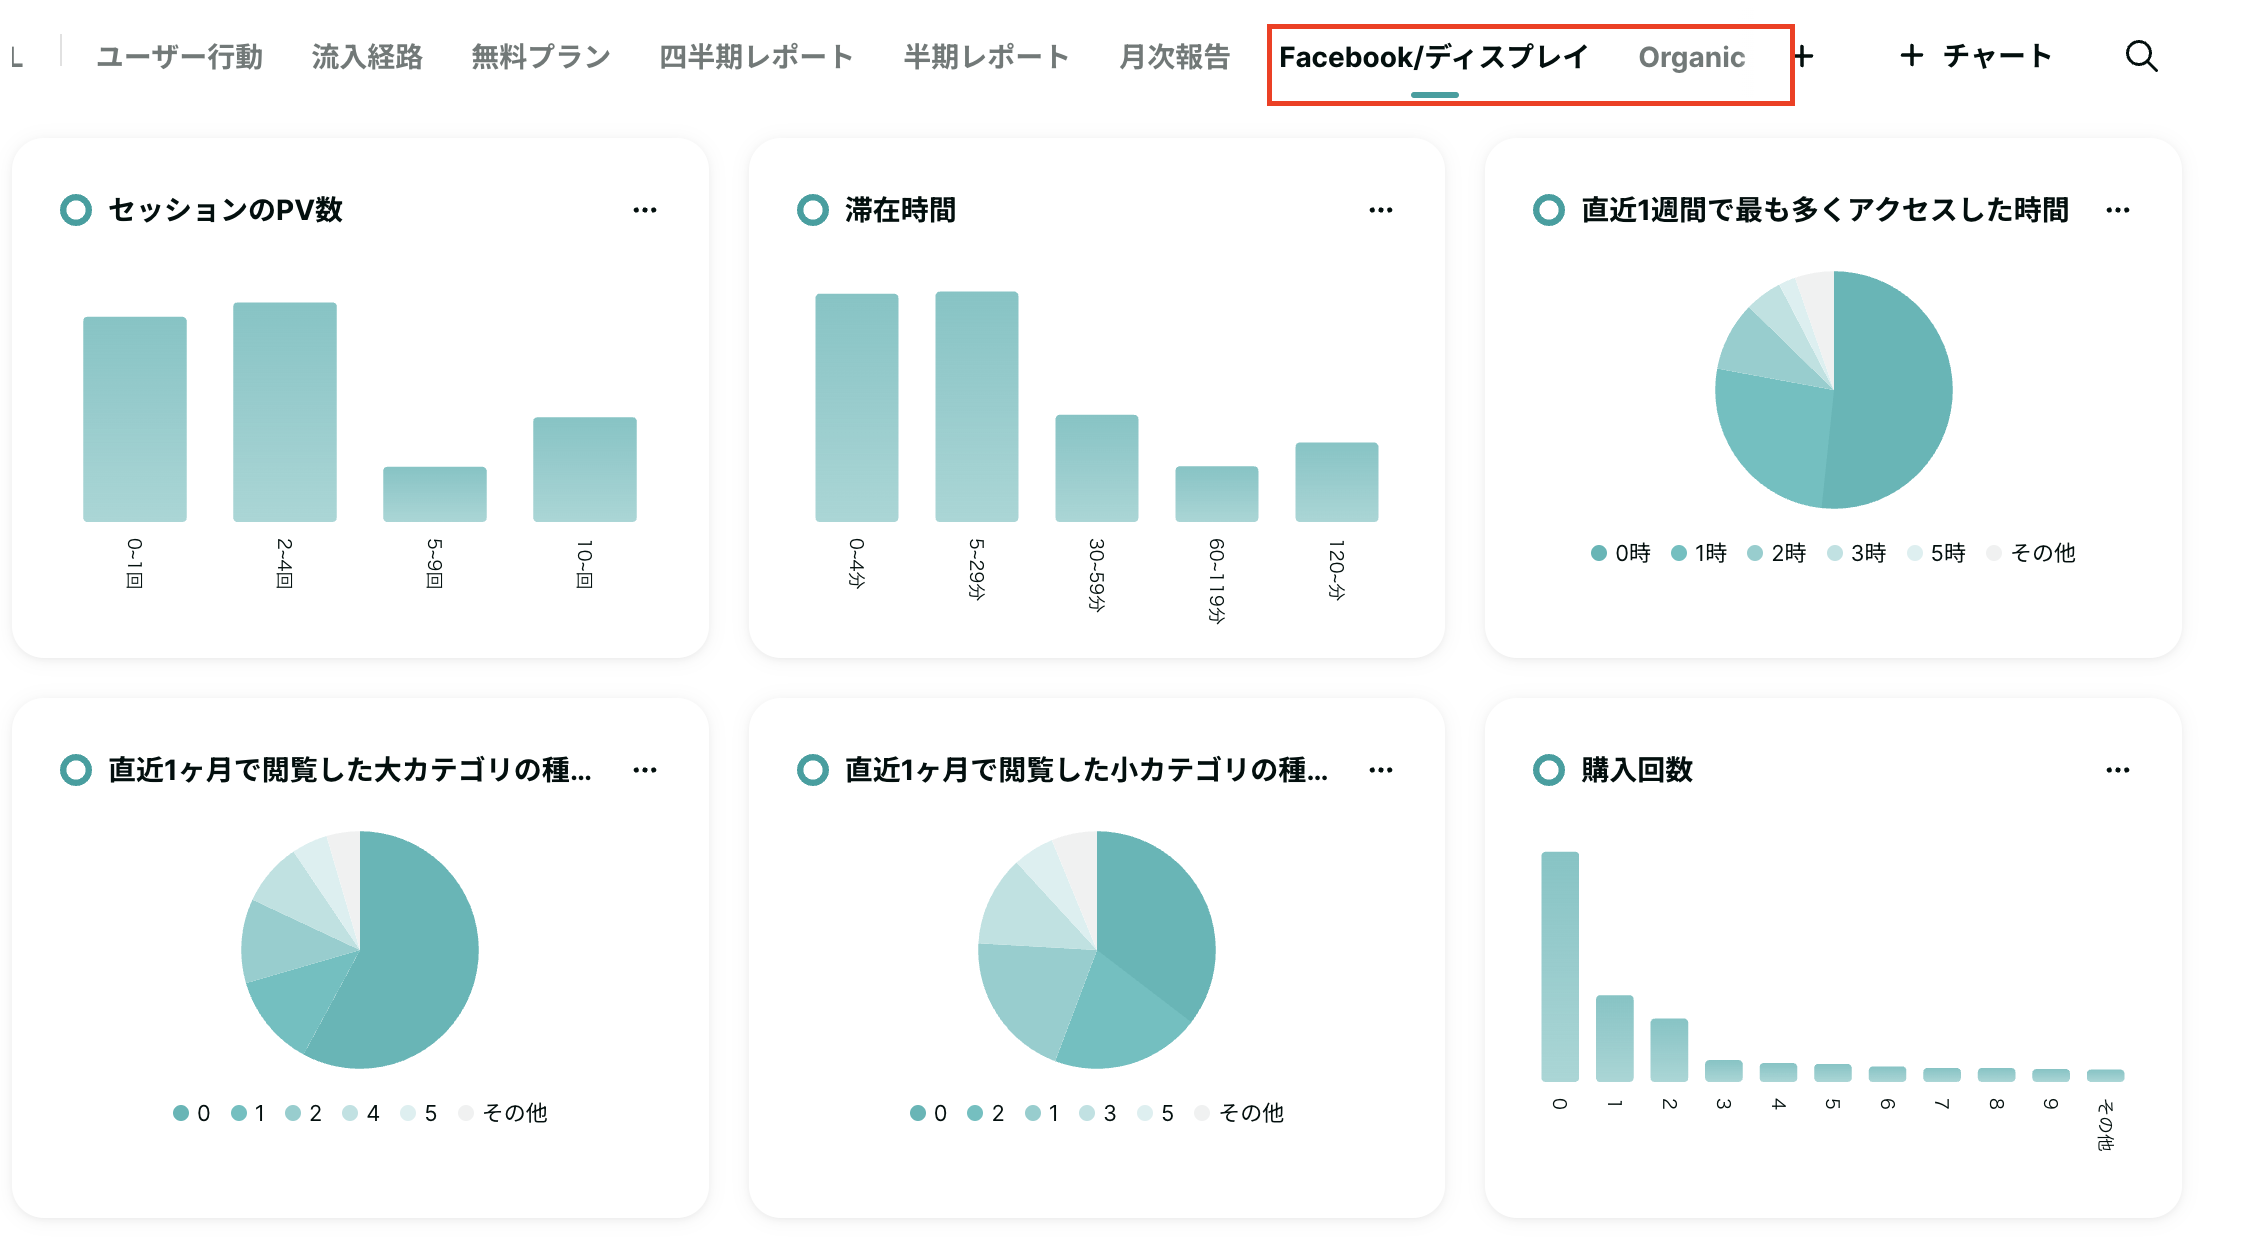Toggle the 0時 legend item
This screenshot has width=2254, height=1240.
click(1621, 553)
